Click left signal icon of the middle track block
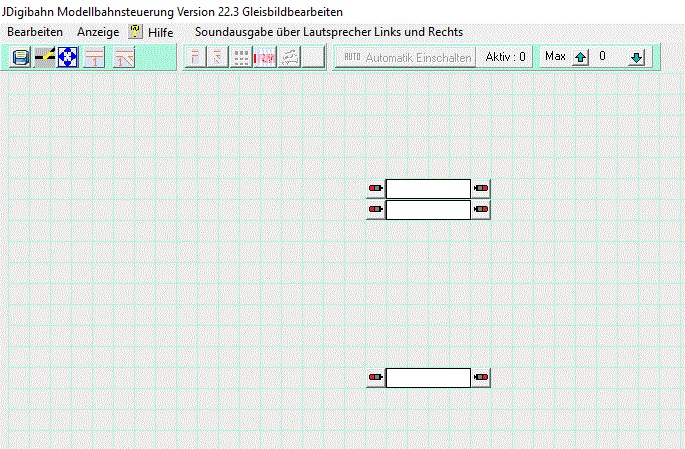This screenshot has height=449, width=685. click(x=376, y=210)
